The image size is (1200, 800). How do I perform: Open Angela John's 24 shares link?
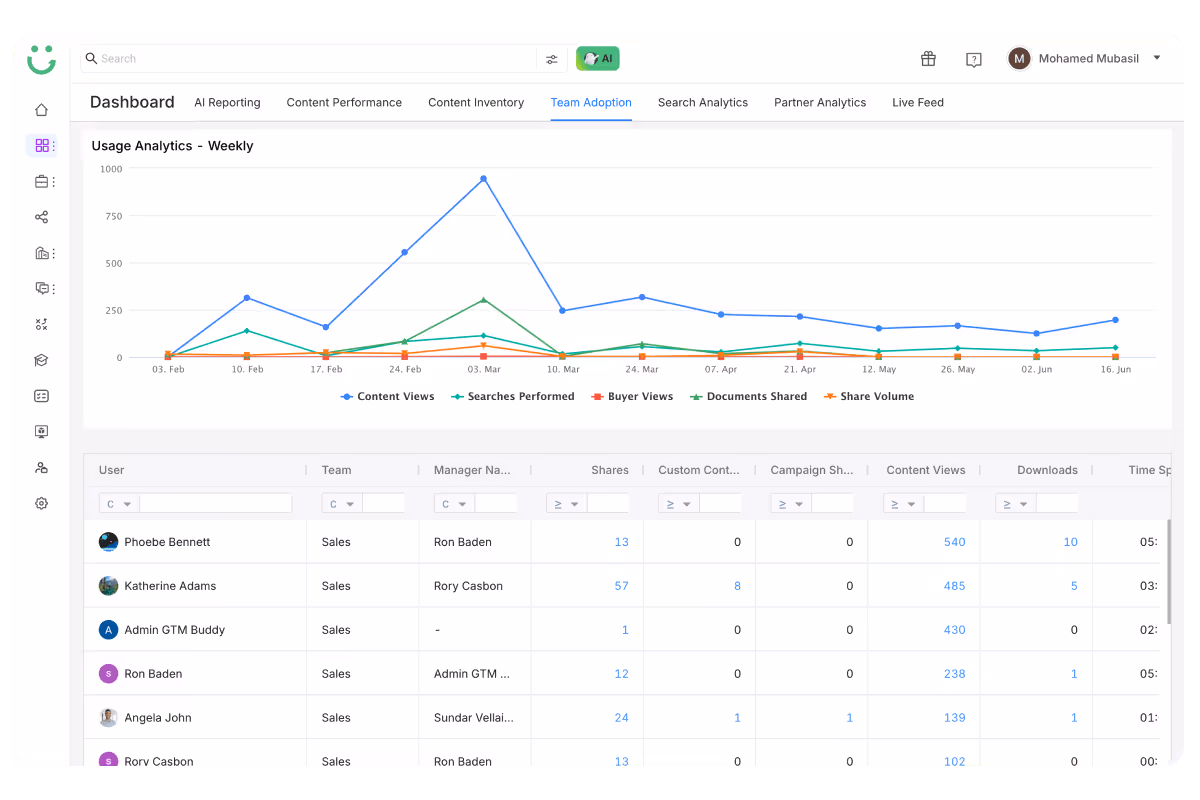tap(622, 718)
